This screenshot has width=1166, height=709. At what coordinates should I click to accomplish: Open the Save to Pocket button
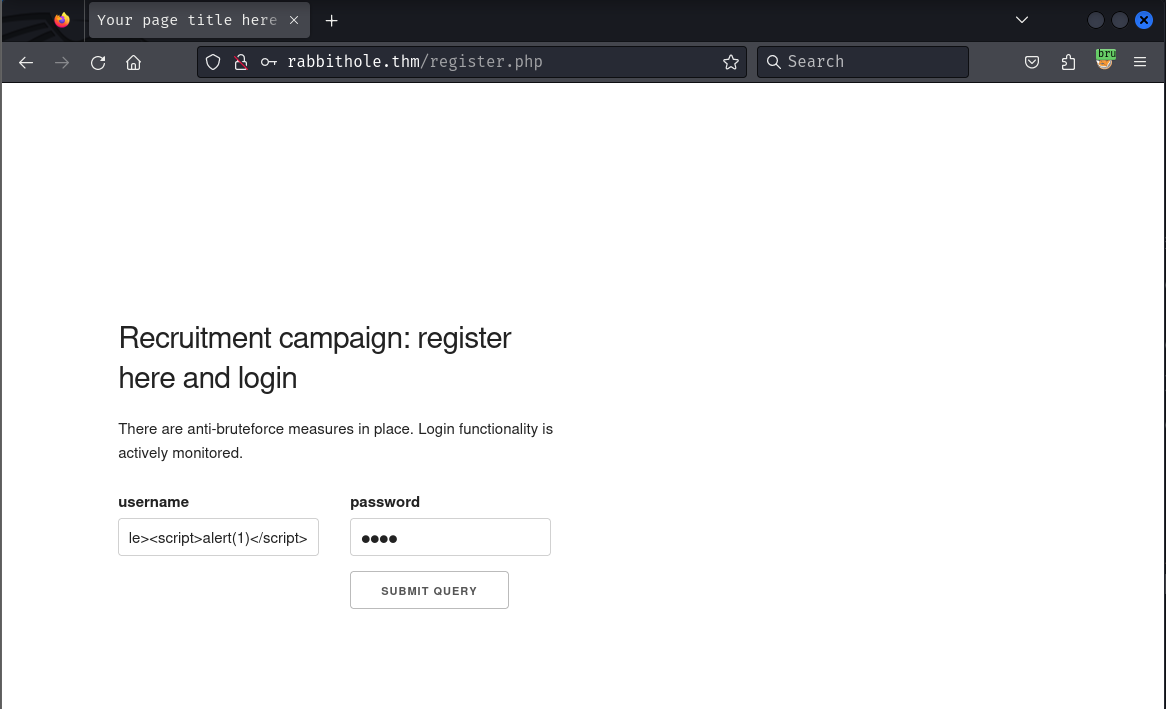tap(1032, 62)
